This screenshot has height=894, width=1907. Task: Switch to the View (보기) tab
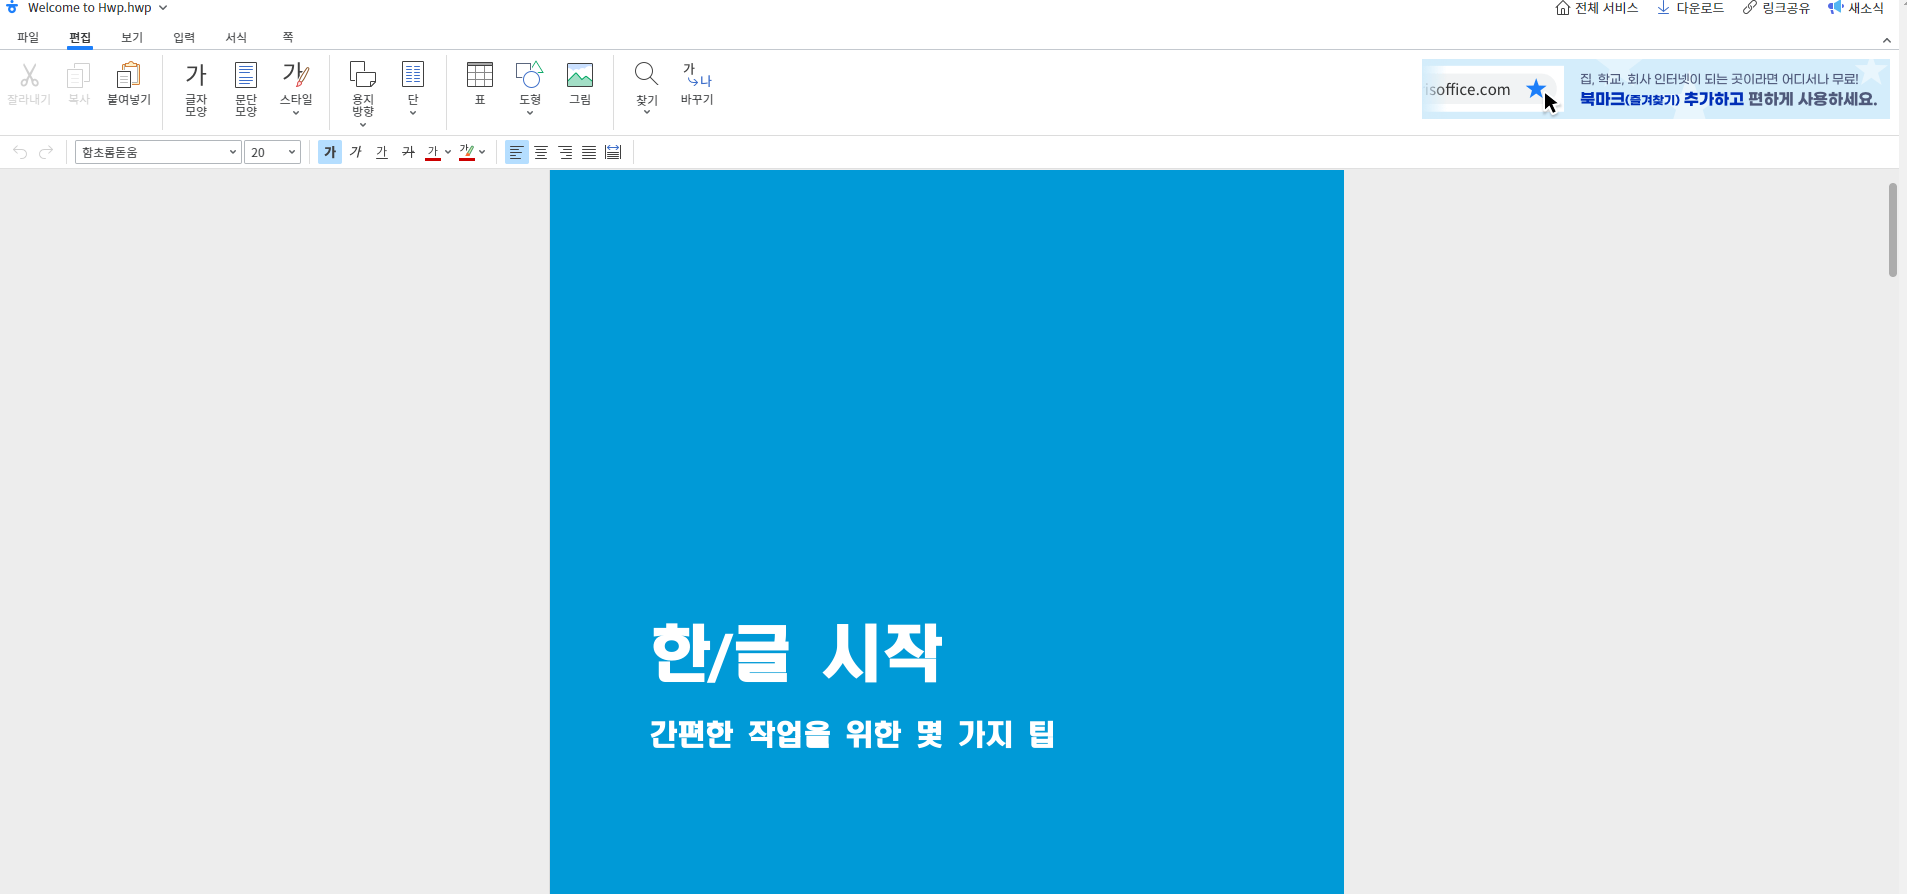[x=132, y=38]
